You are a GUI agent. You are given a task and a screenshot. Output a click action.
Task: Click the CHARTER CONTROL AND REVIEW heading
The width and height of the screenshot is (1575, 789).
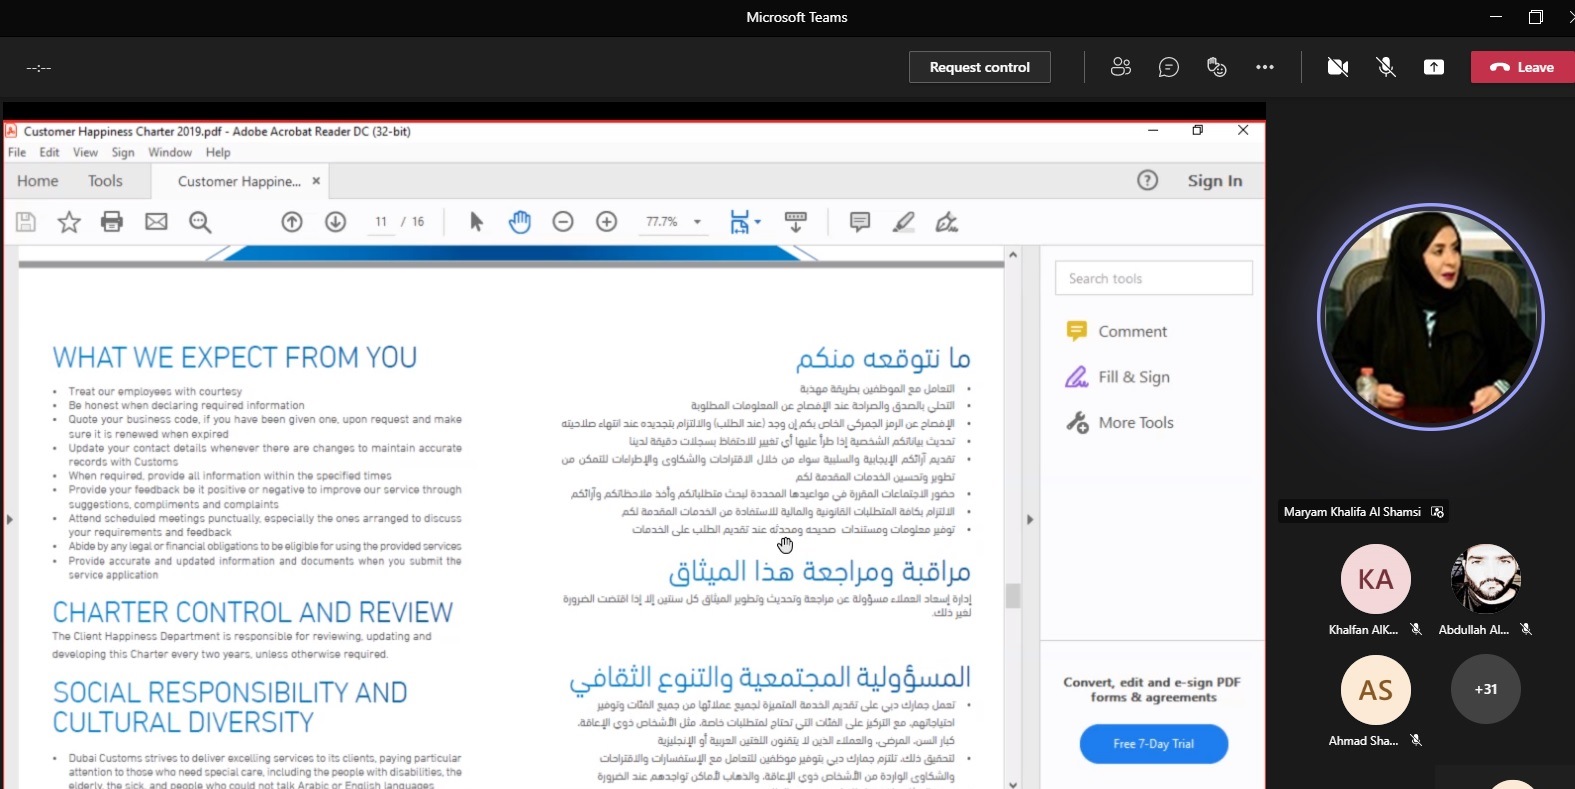(x=253, y=612)
